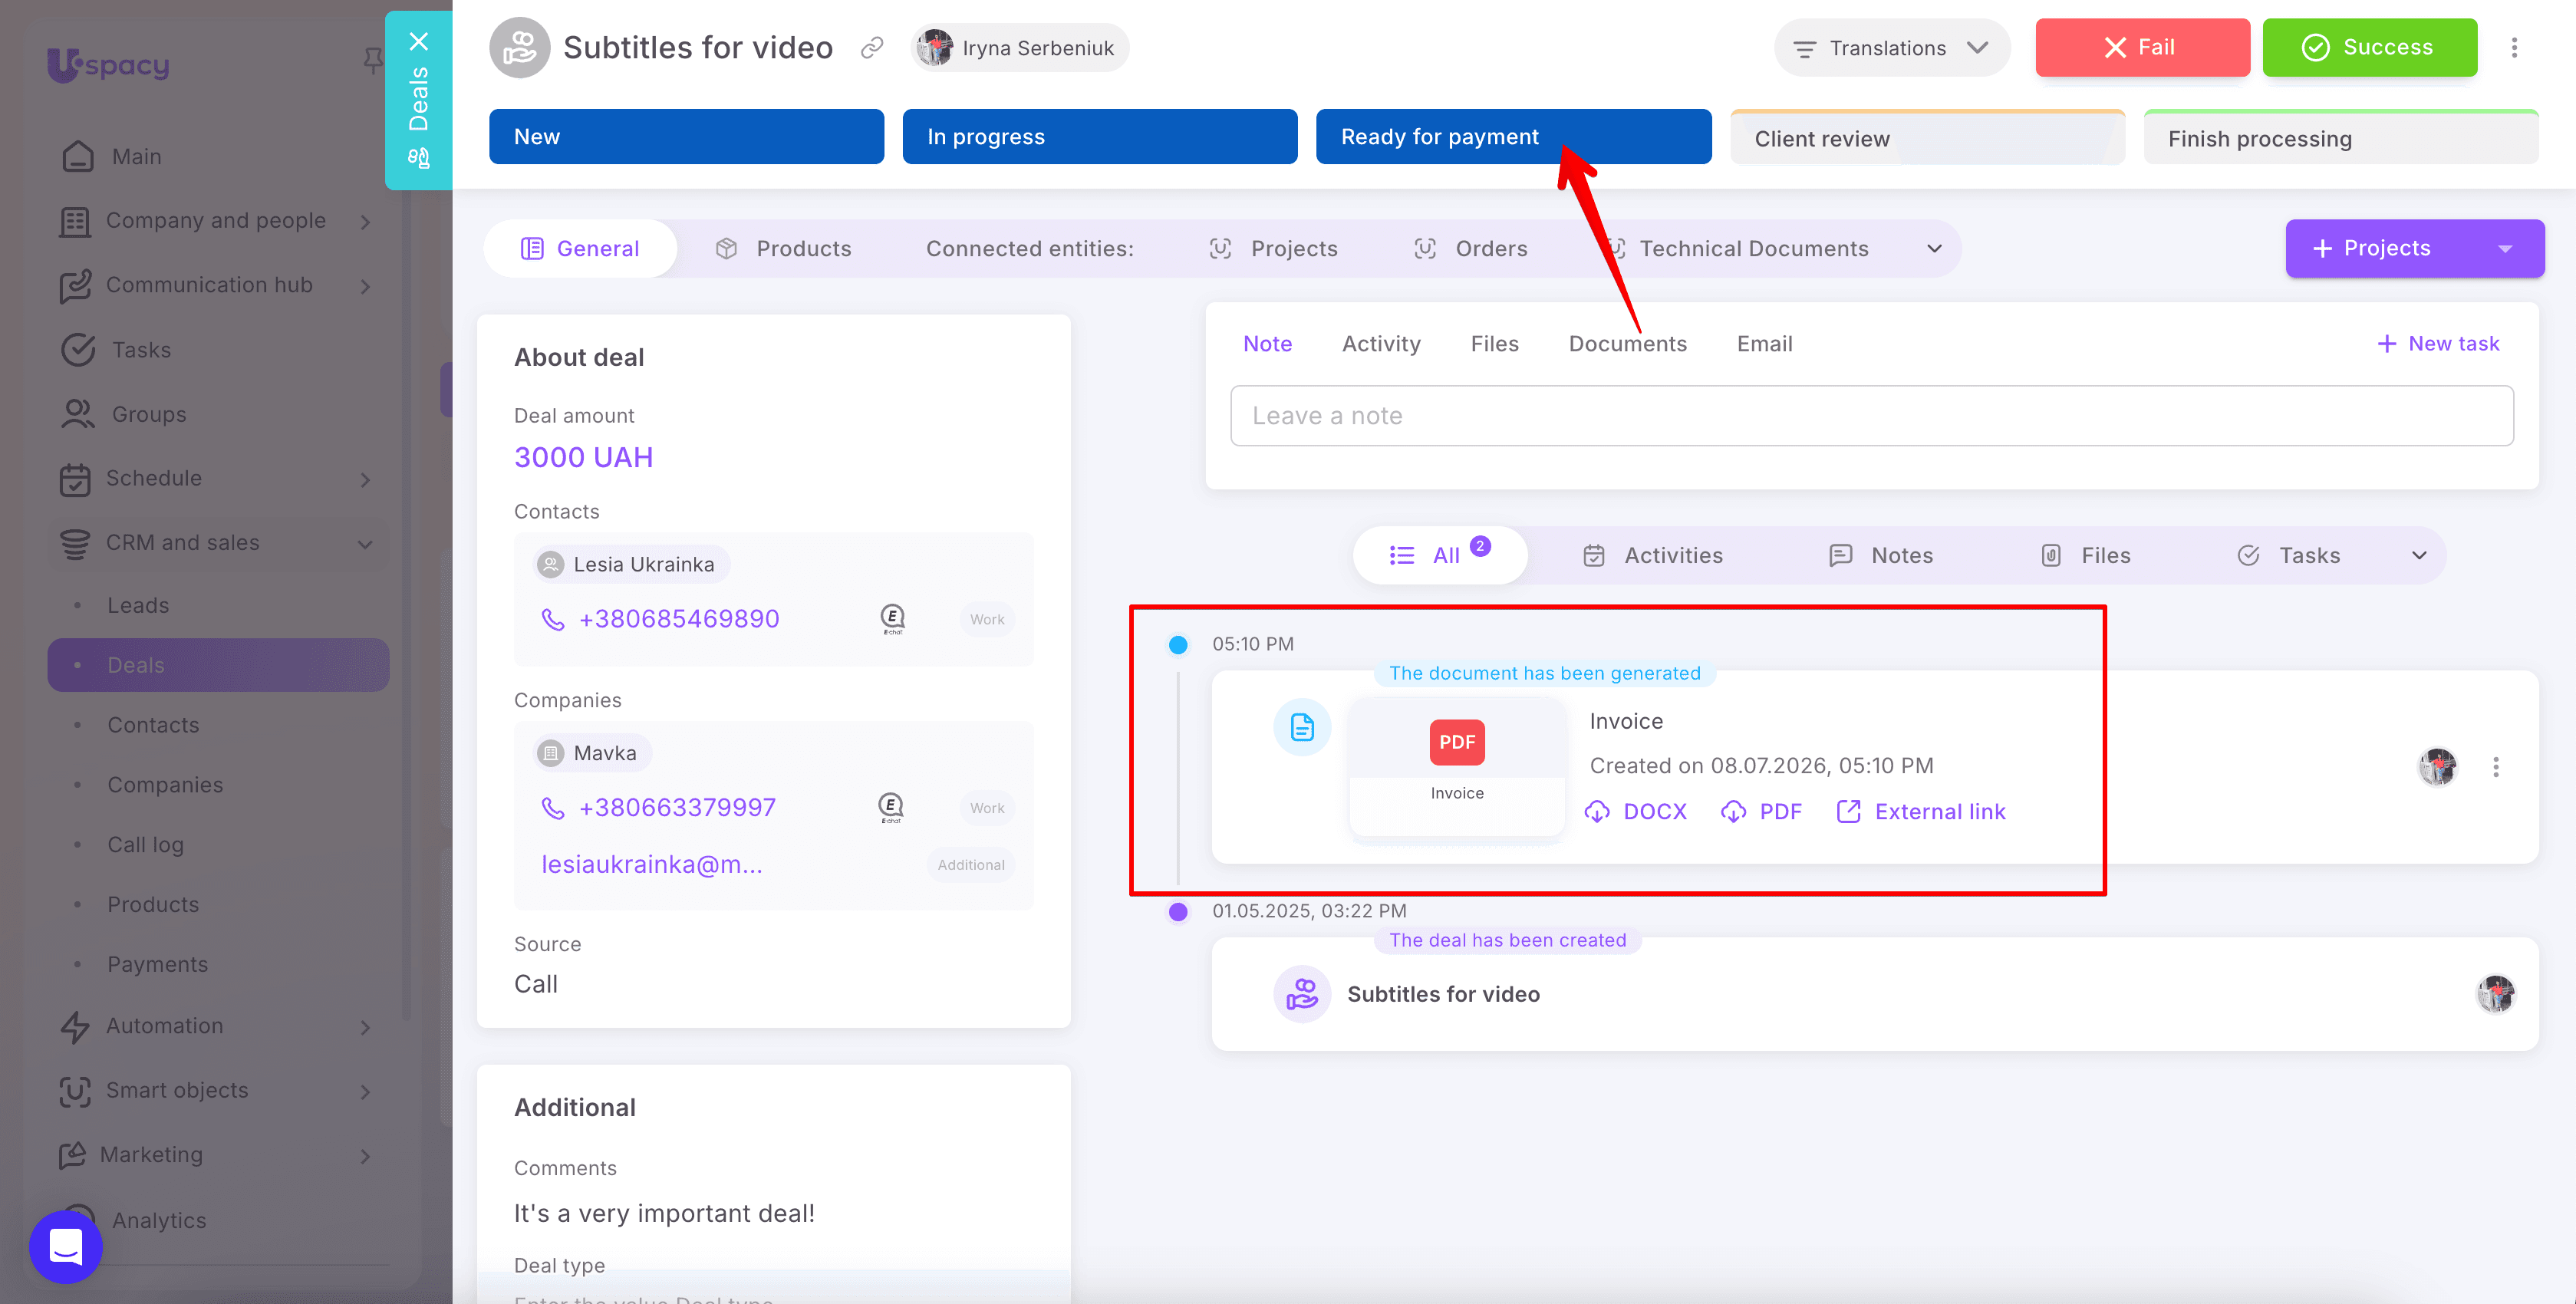The height and width of the screenshot is (1304, 2576).
Task: Open the three-dot menu on invoice entry
Action: 2496,767
